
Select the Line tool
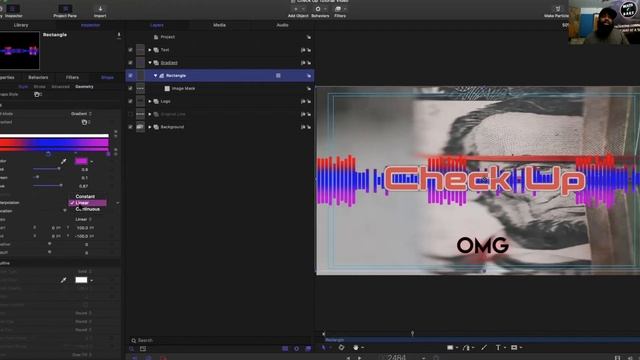[x=484, y=348]
